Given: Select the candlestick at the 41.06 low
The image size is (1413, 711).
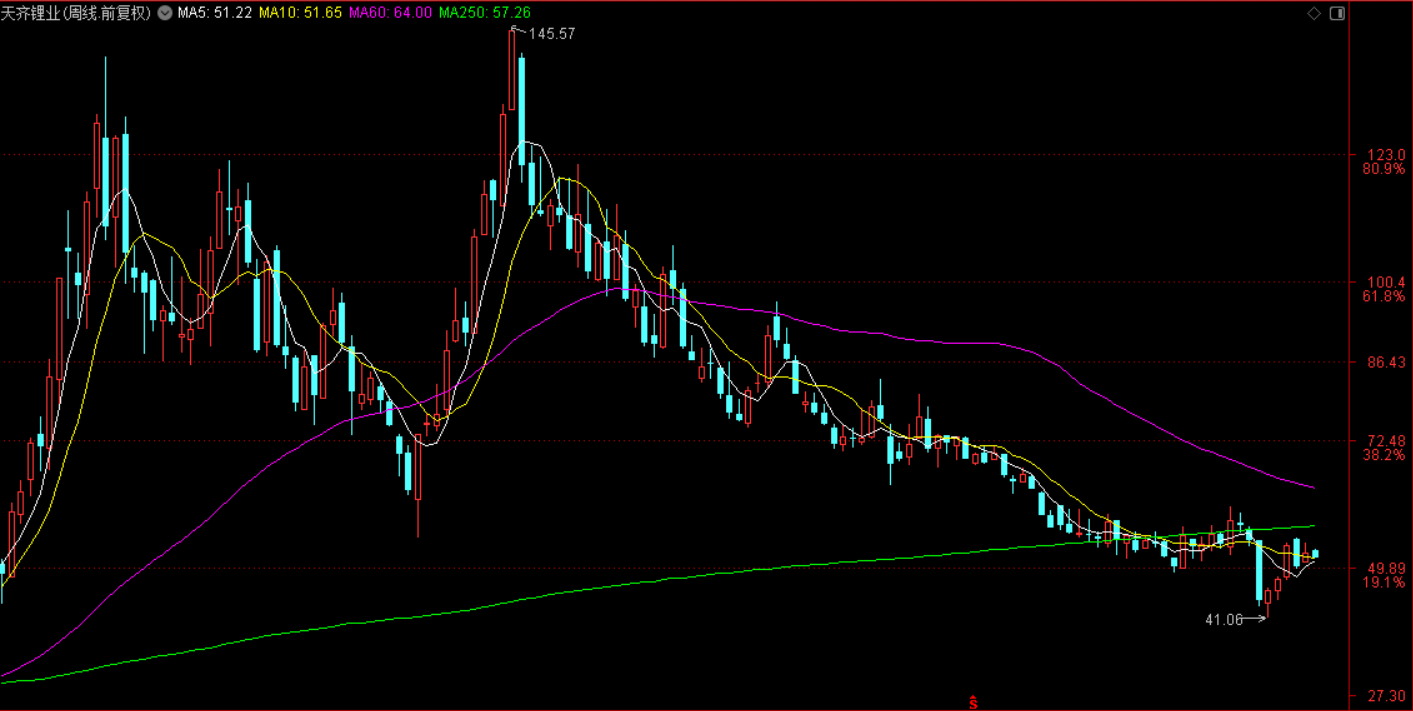Looking at the screenshot, I should (x=1268, y=602).
